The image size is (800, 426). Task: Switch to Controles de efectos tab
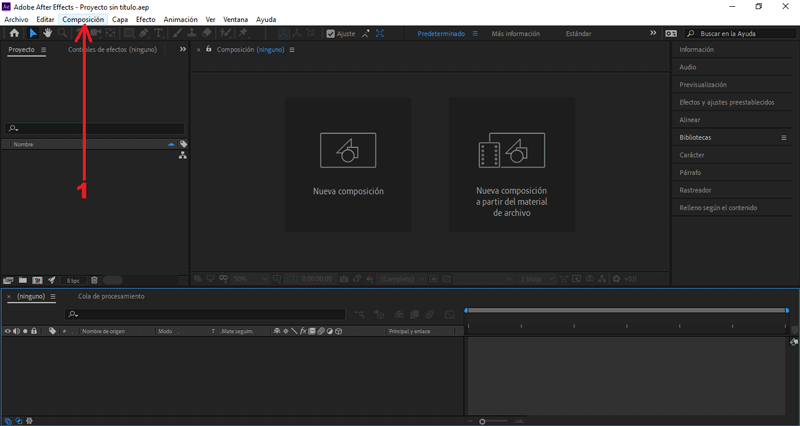(x=112, y=49)
